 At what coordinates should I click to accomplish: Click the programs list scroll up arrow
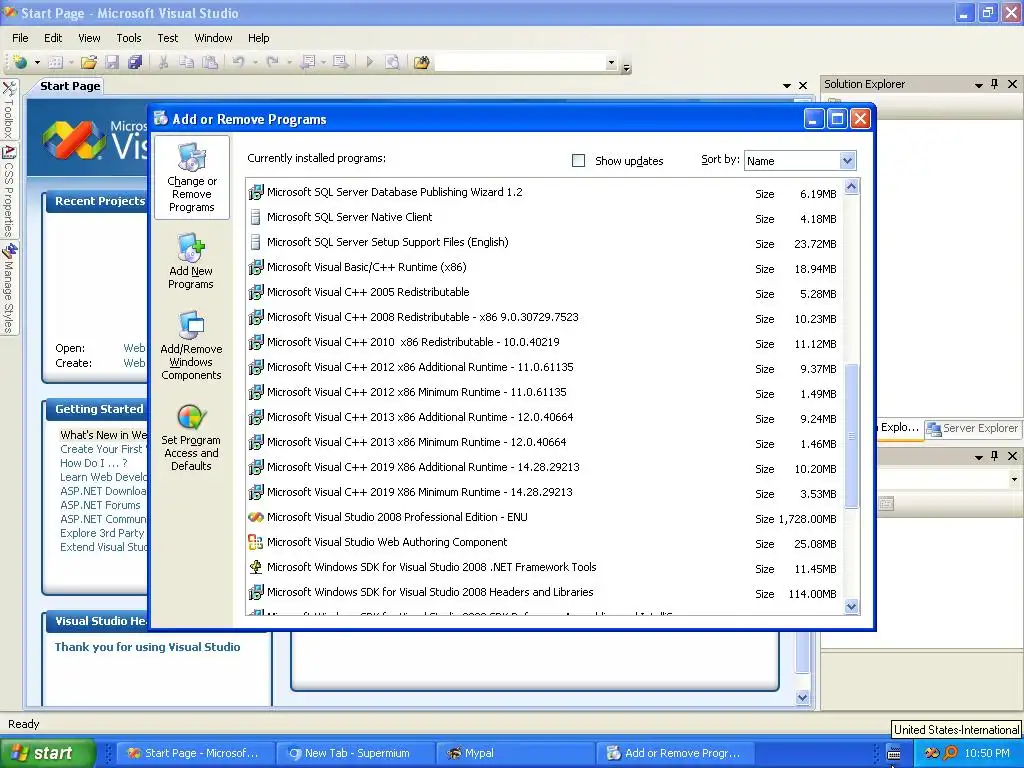(x=851, y=187)
